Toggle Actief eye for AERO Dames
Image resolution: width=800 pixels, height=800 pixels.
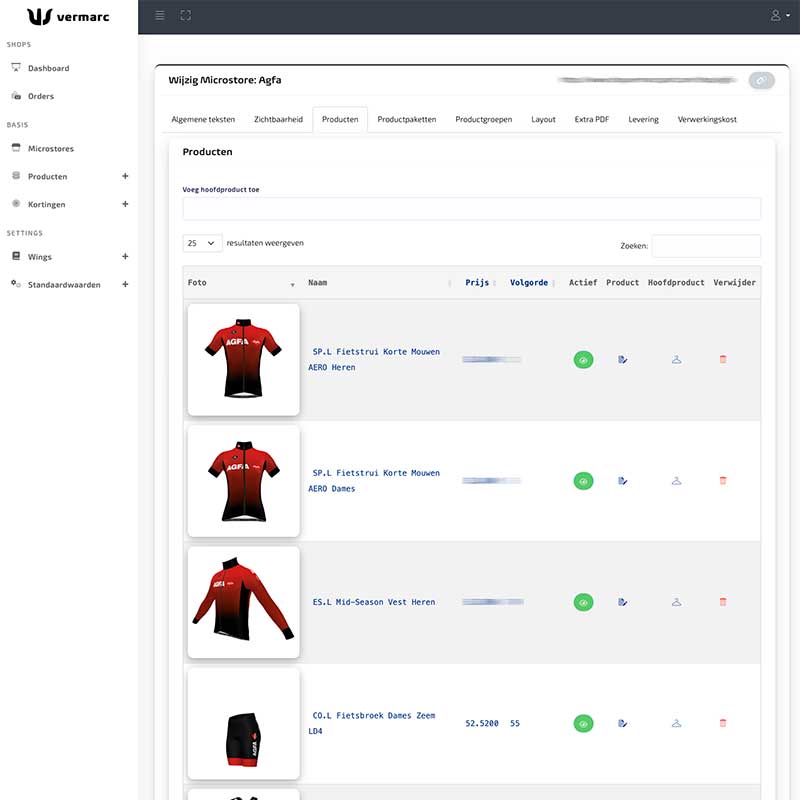click(x=583, y=481)
